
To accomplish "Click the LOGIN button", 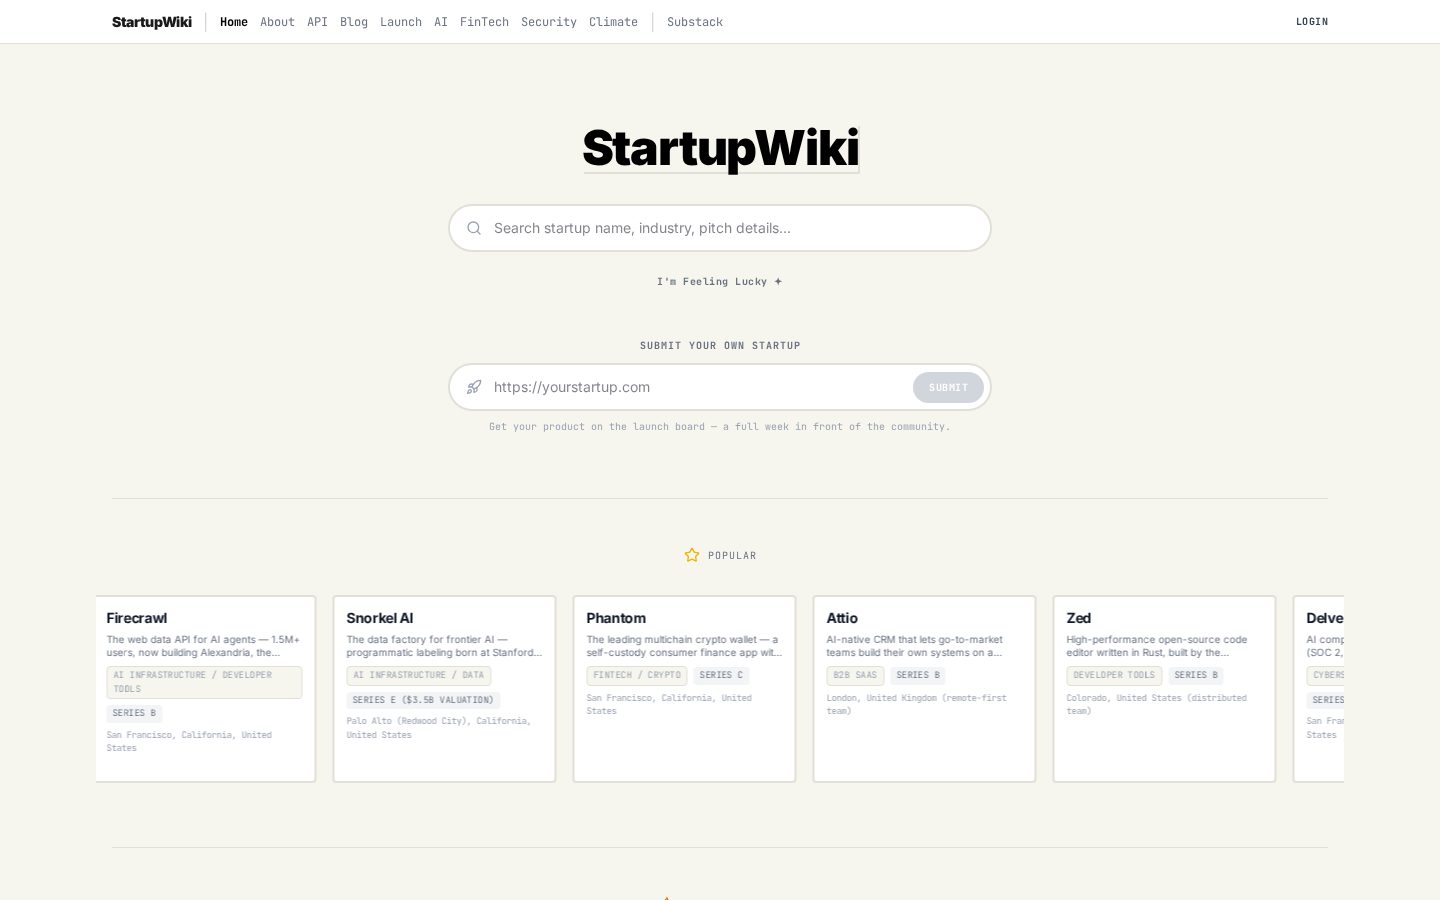I will pyautogui.click(x=1312, y=22).
